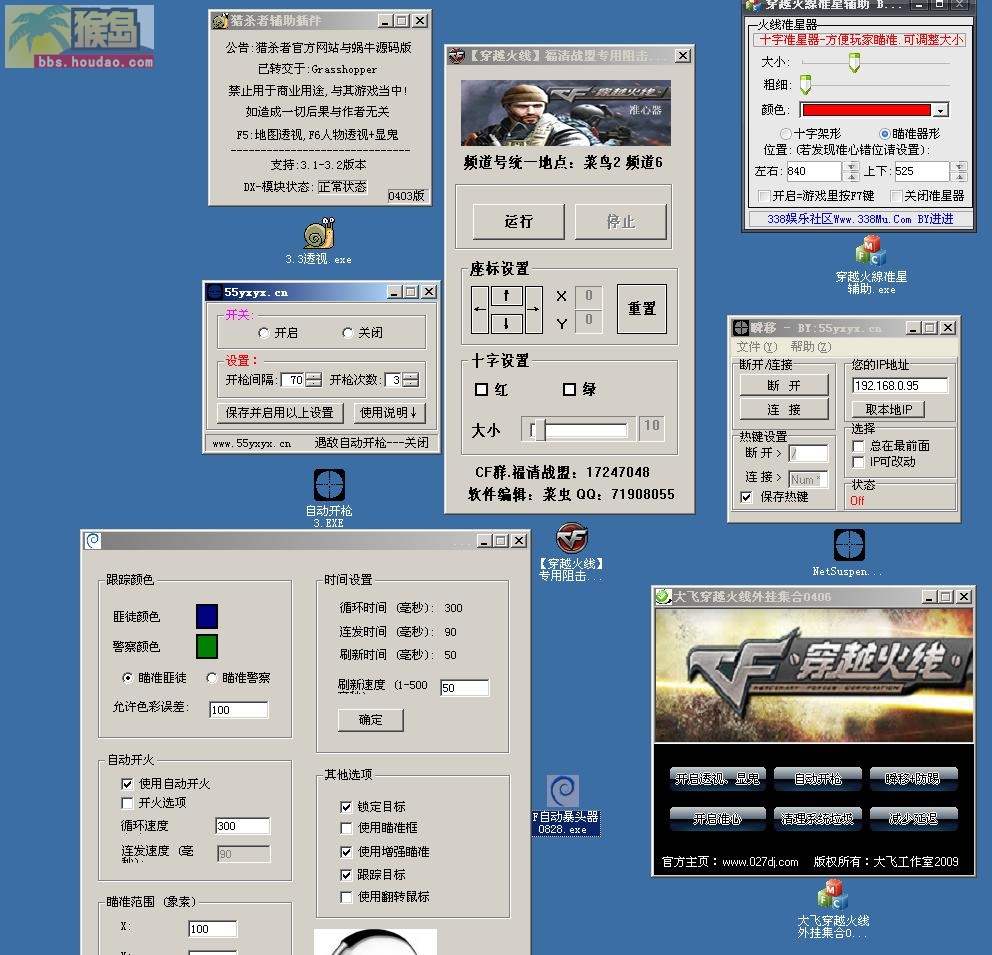This screenshot has height=955, width=992.
Task: Toggle the 使用增强瞄准 checkbox
Action: 346,852
